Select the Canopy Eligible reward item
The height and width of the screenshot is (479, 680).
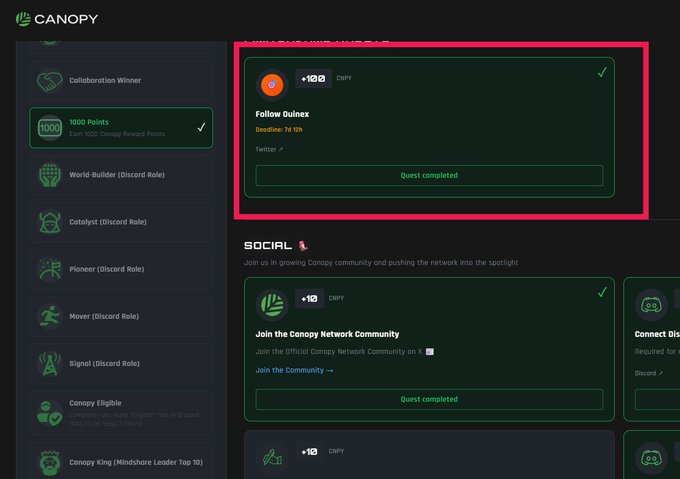(121, 413)
